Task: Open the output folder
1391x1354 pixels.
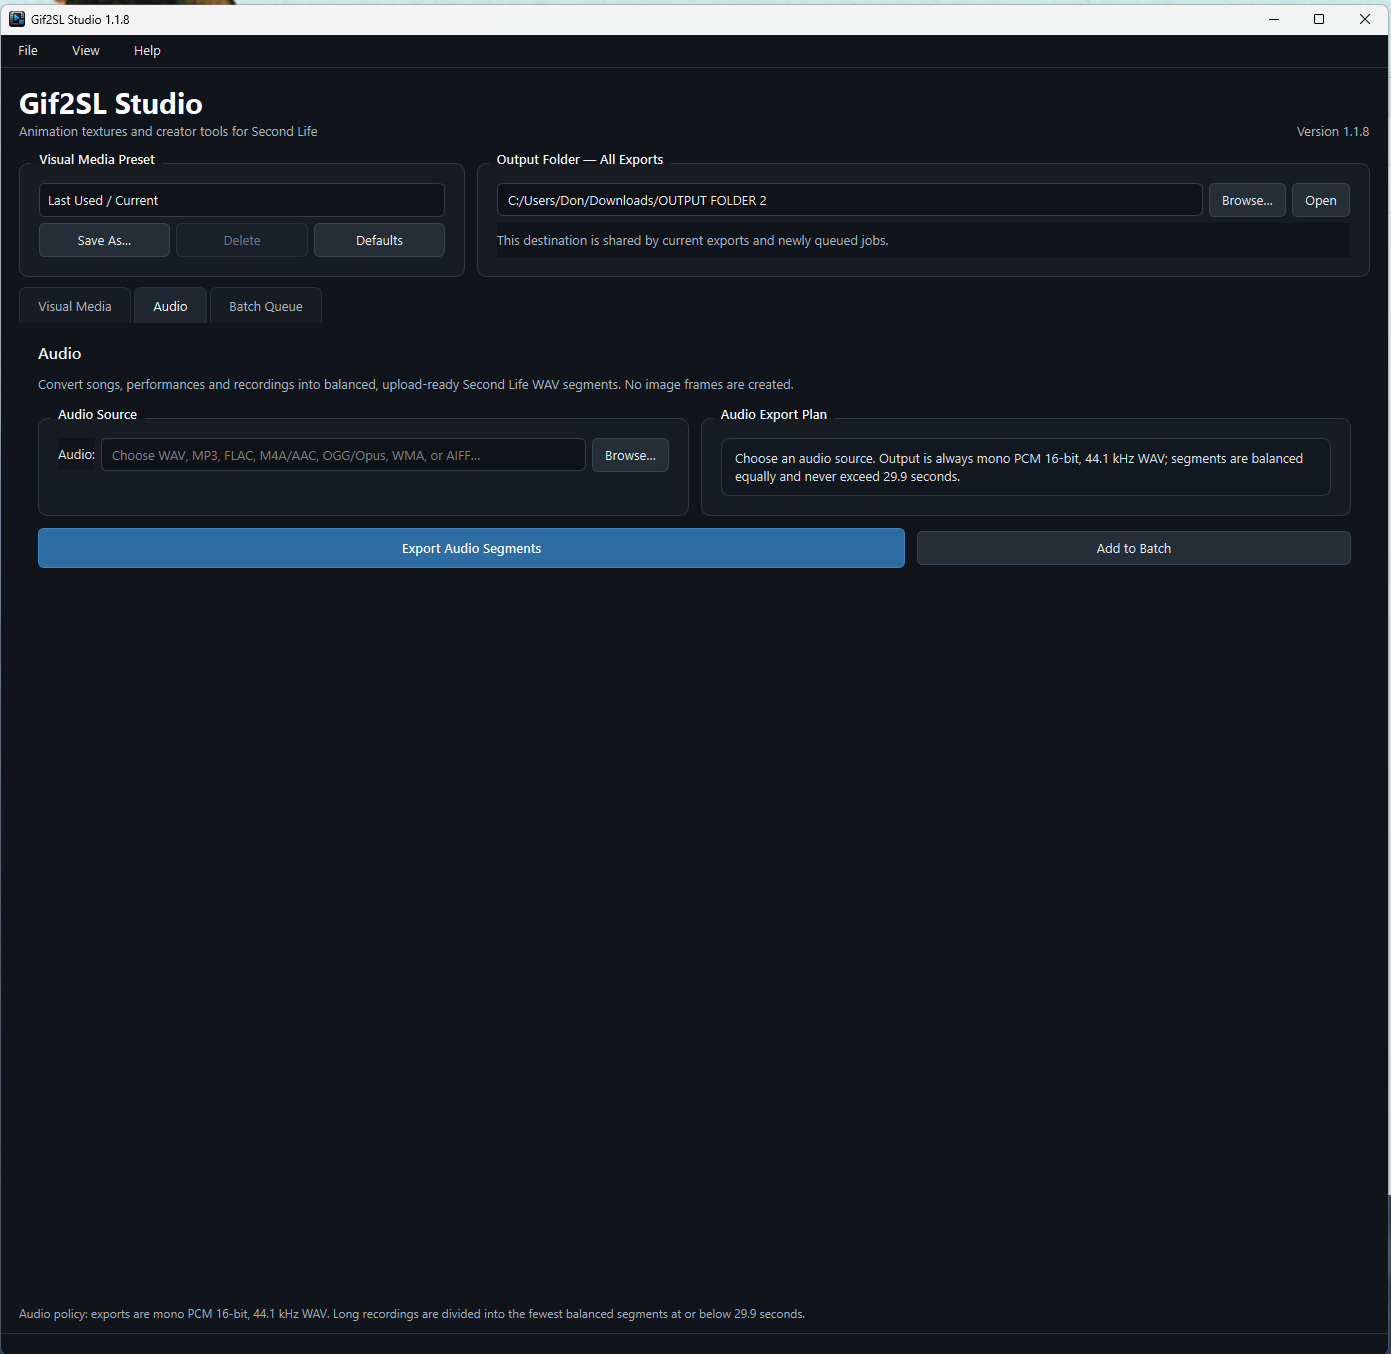Action: tap(1321, 200)
